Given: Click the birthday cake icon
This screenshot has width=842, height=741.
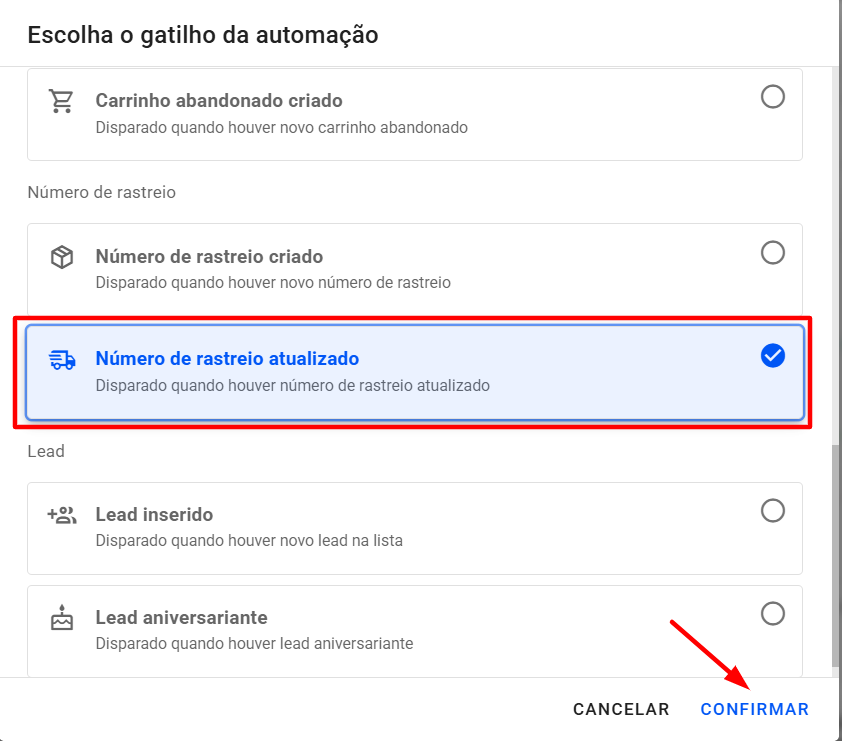Looking at the screenshot, I should (x=62, y=619).
